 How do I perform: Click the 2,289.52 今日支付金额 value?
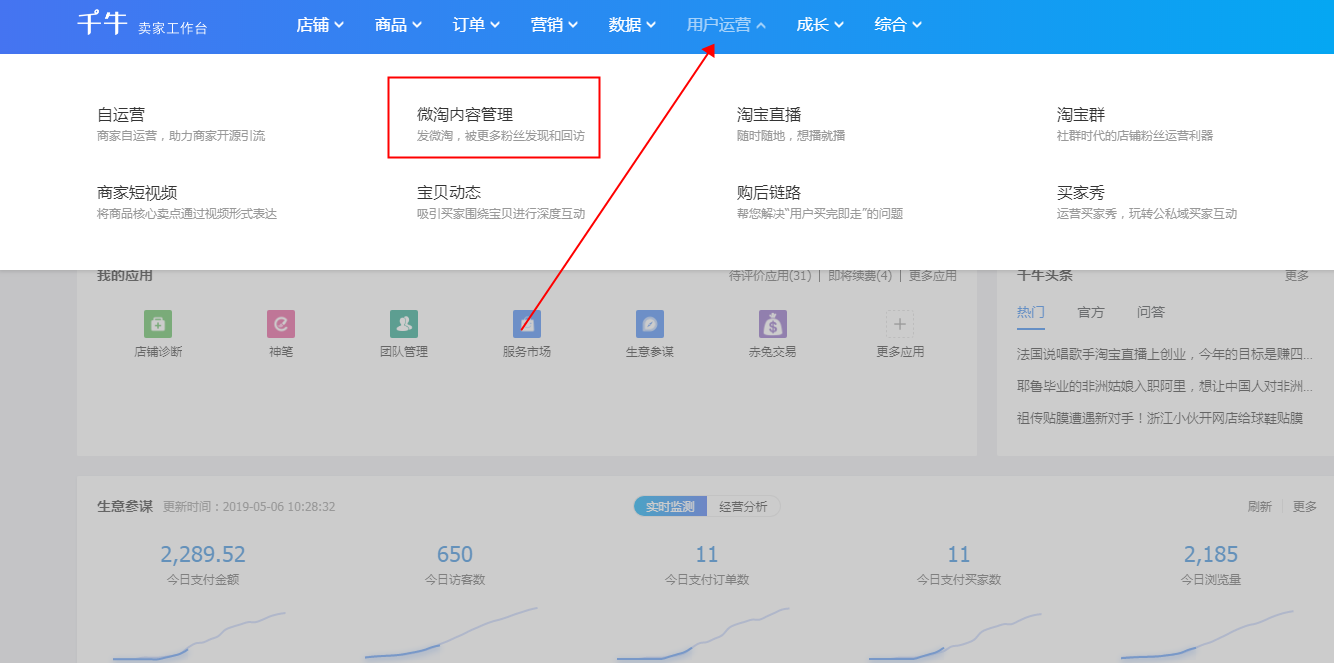point(203,554)
